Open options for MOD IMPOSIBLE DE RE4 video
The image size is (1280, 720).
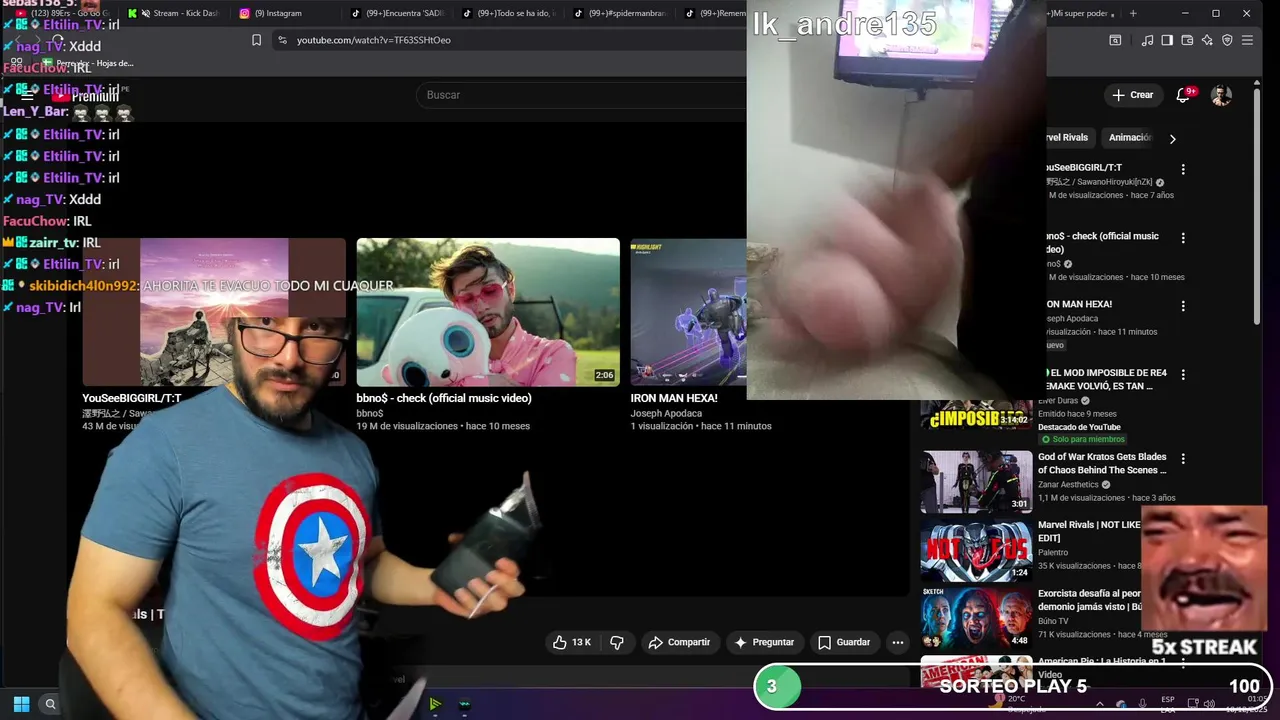1183,375
